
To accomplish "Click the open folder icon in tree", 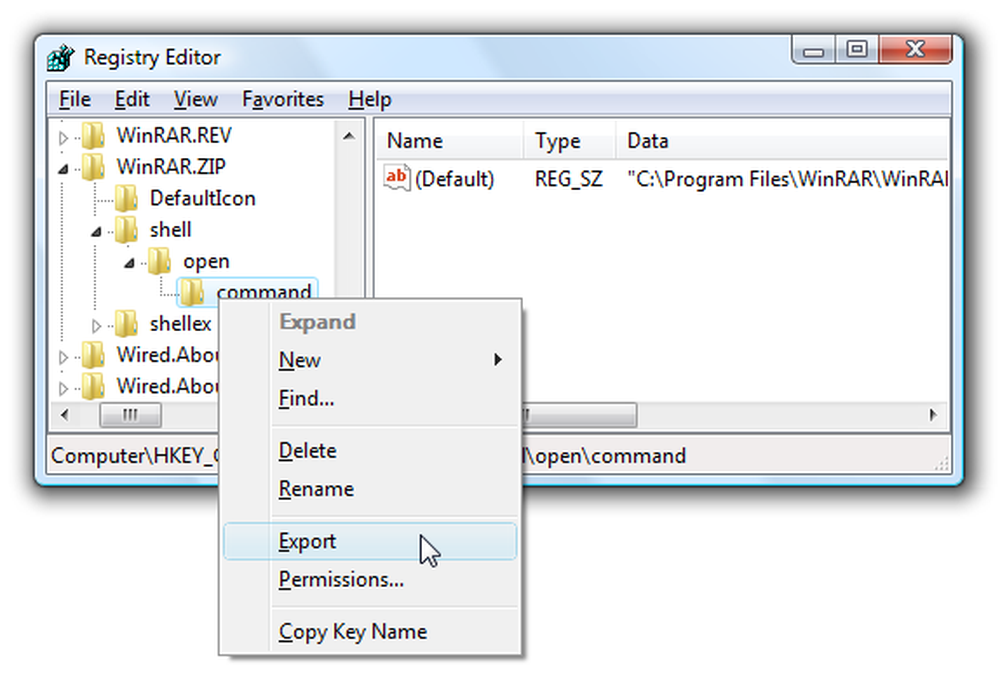I will point(159,261).
